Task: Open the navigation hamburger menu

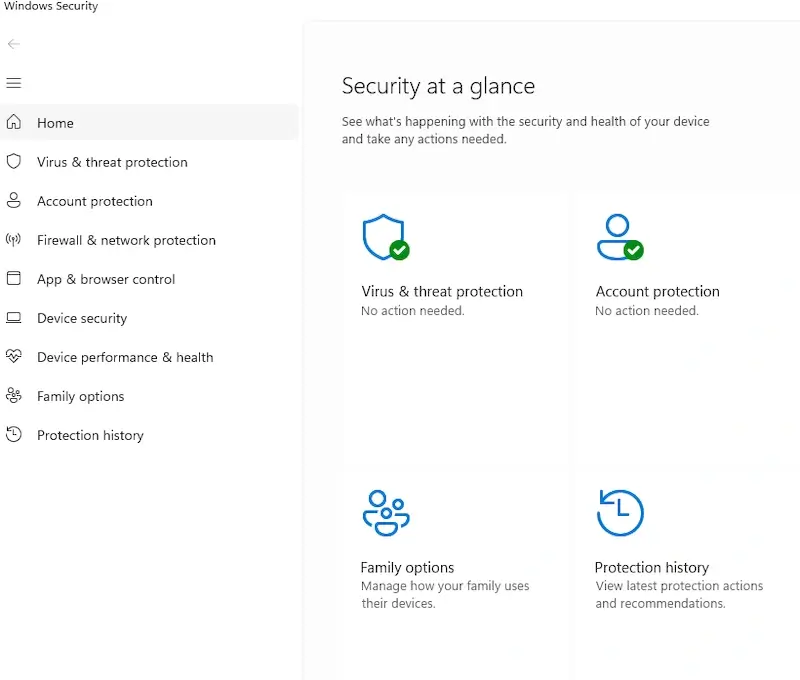Action: point(14,83)
